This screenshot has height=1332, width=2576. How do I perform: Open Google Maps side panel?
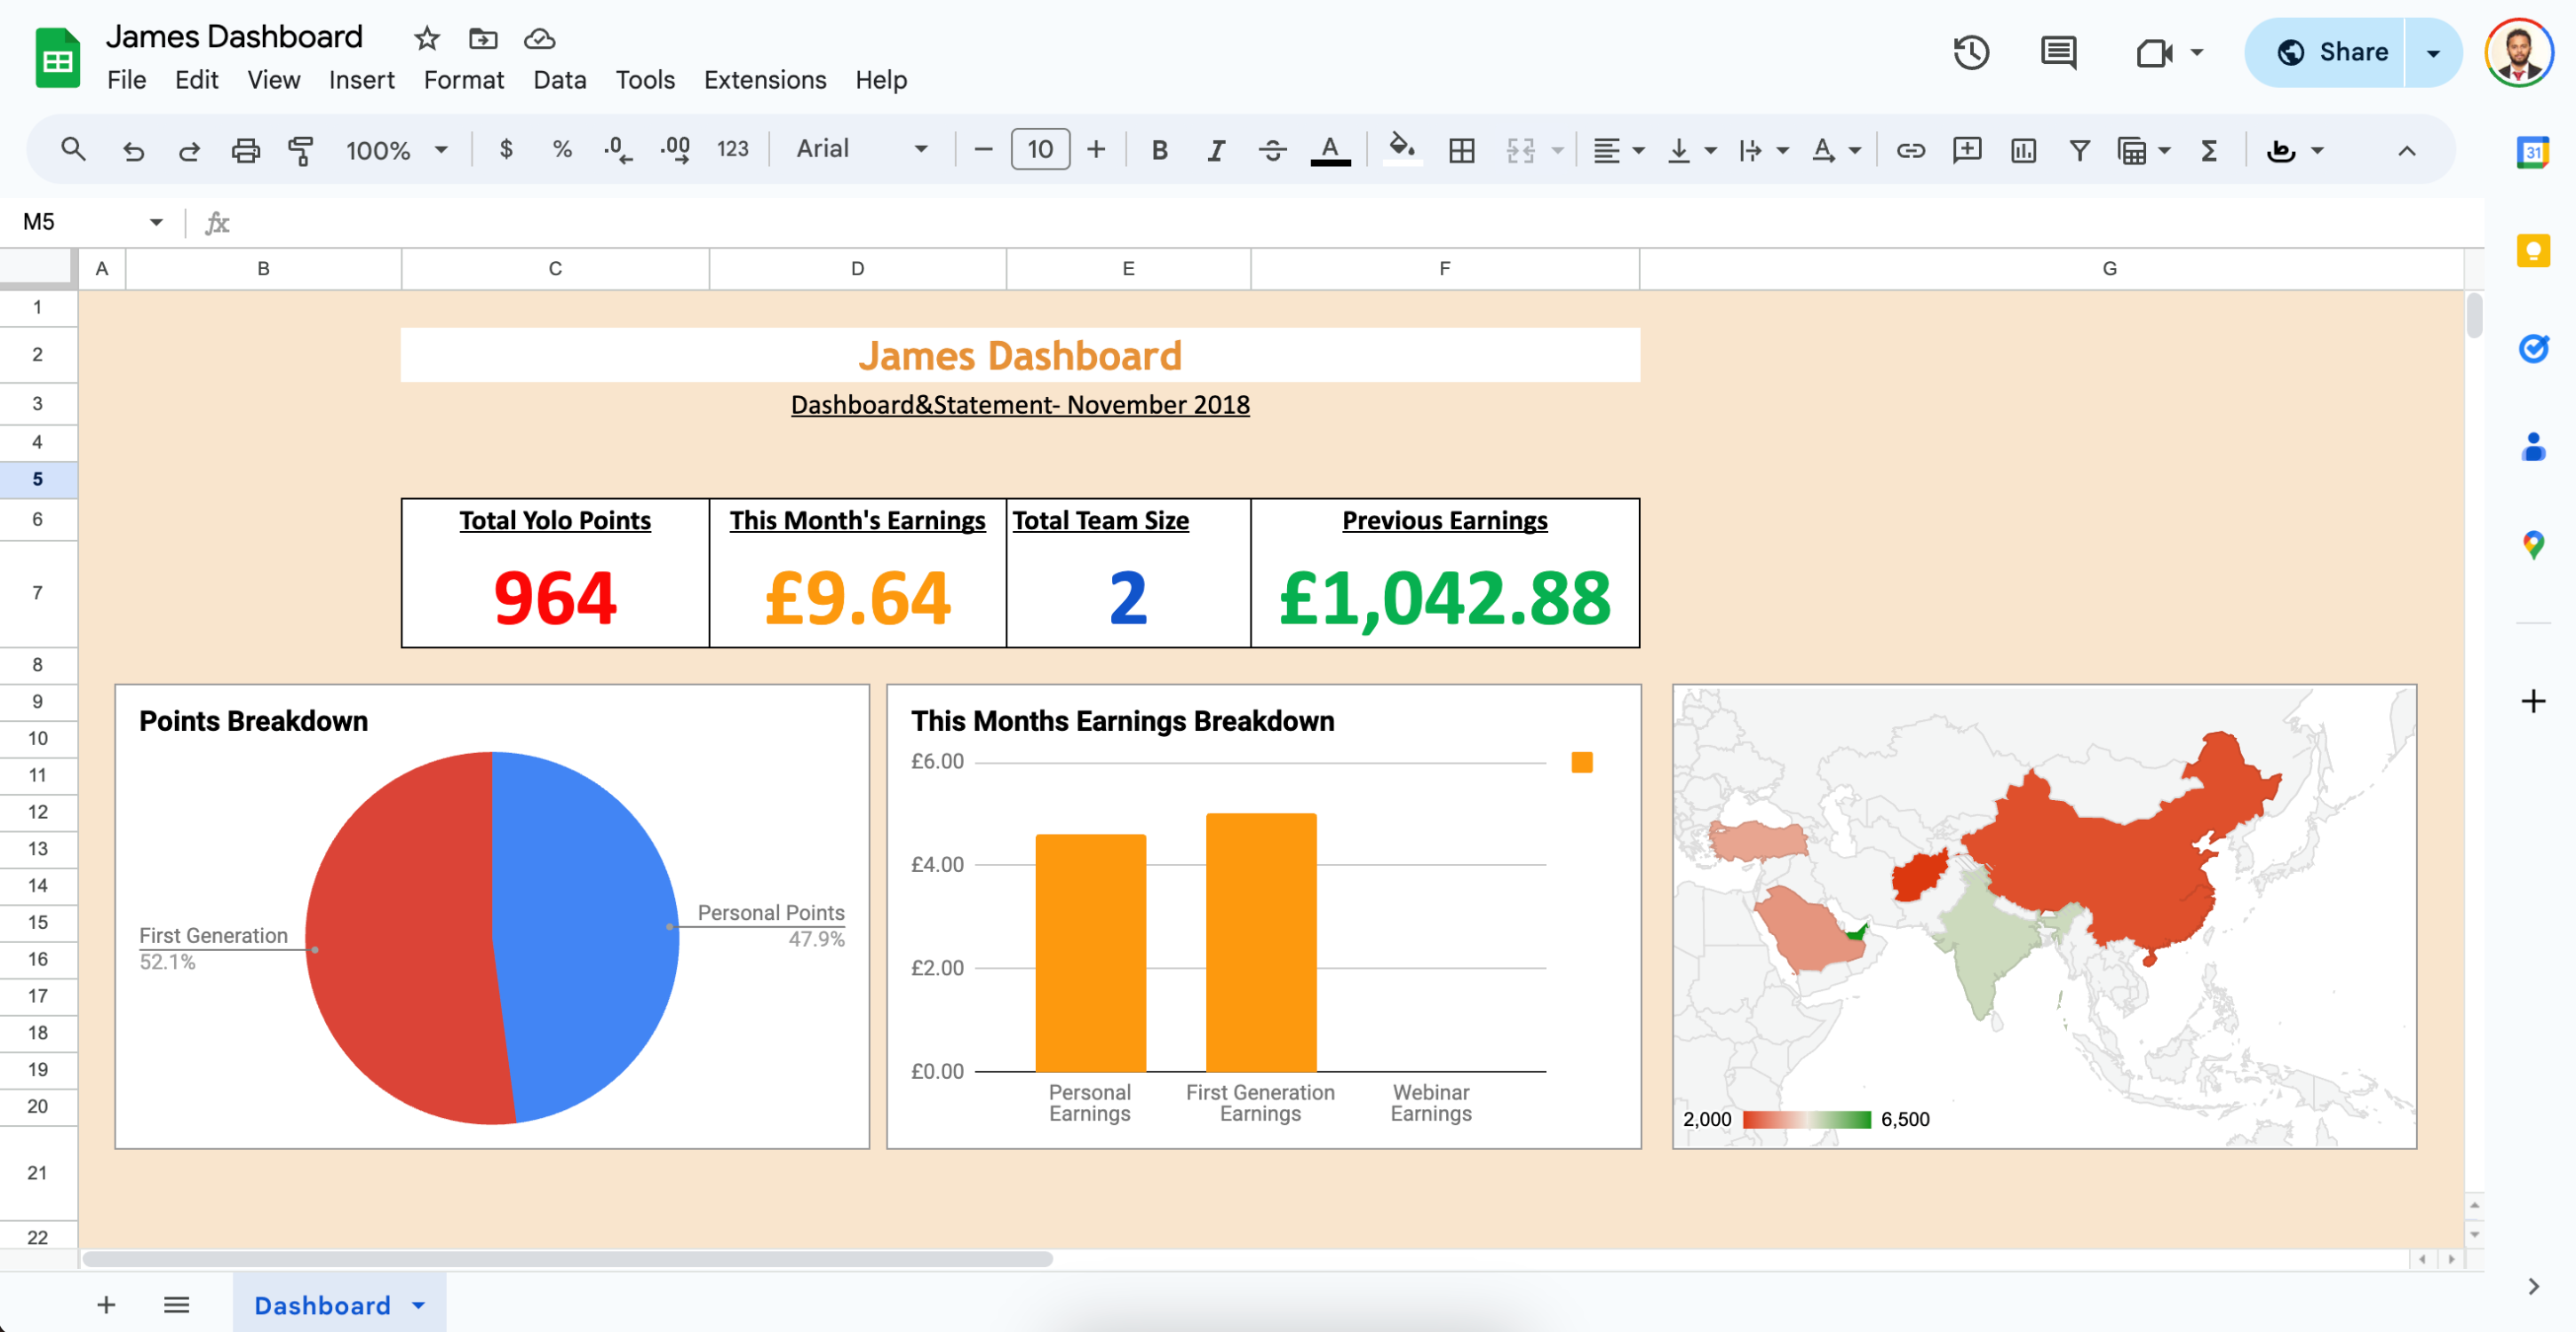point(2532,545)
